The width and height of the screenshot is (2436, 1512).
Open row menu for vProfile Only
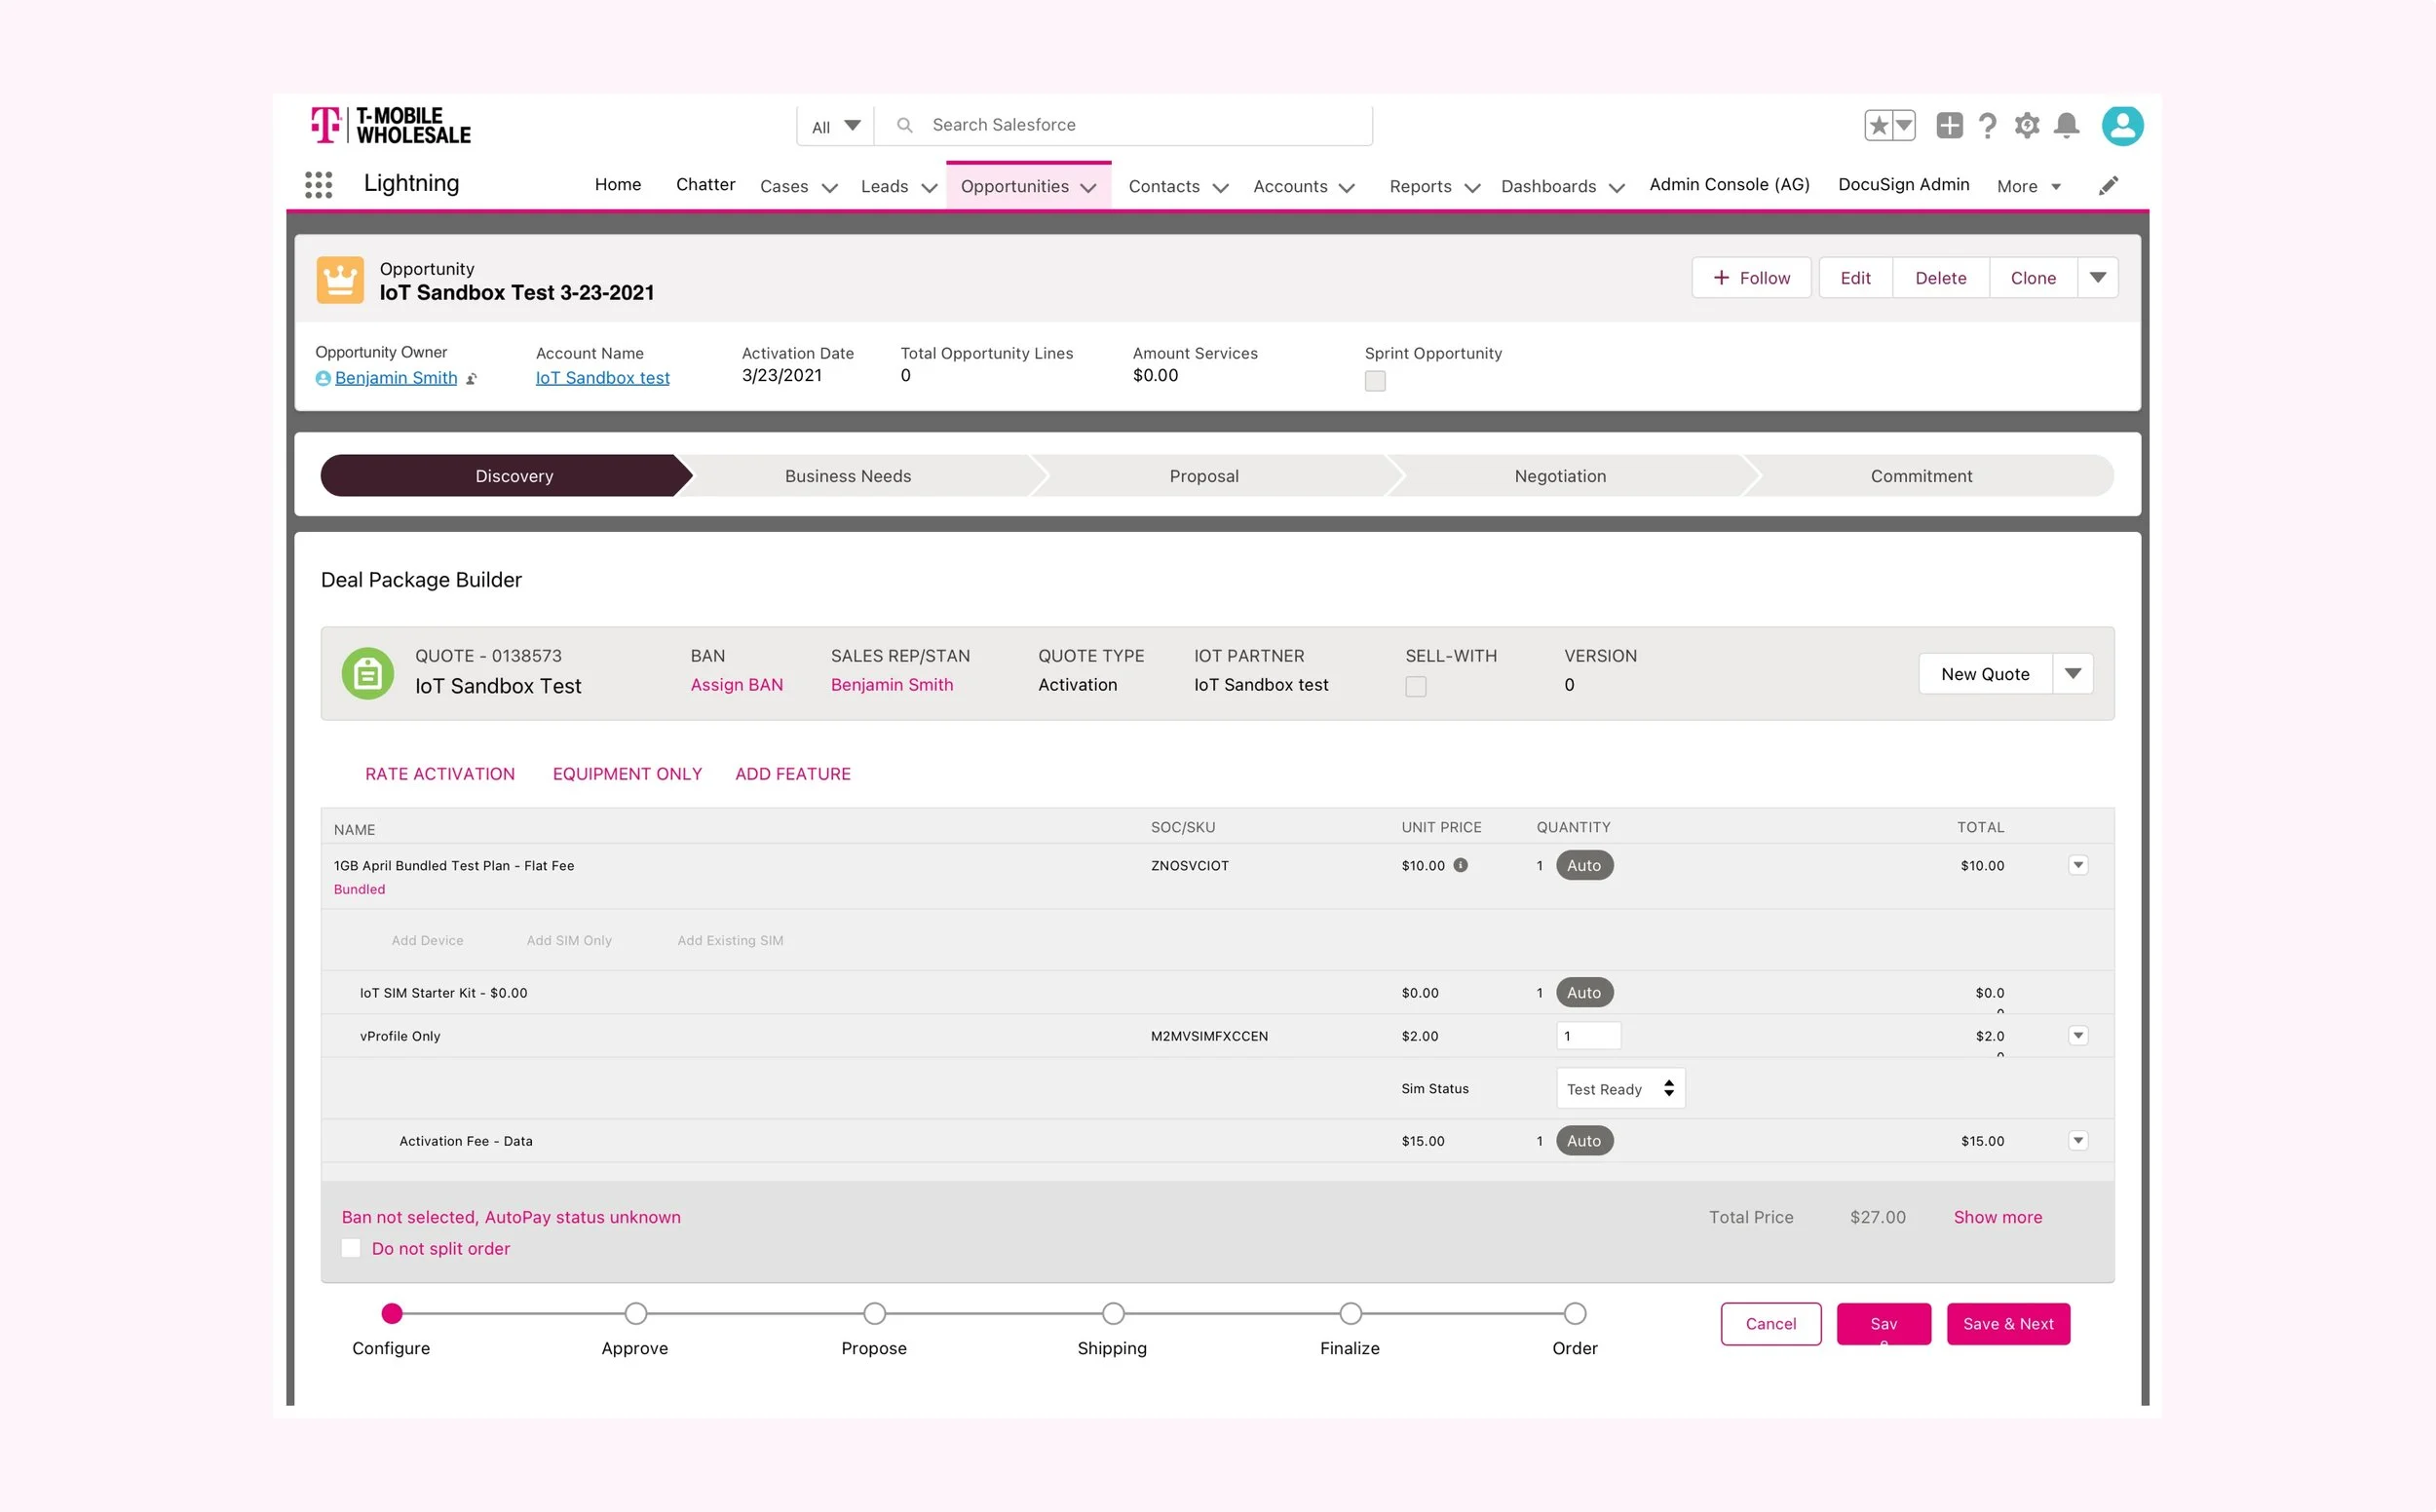2078,1035
